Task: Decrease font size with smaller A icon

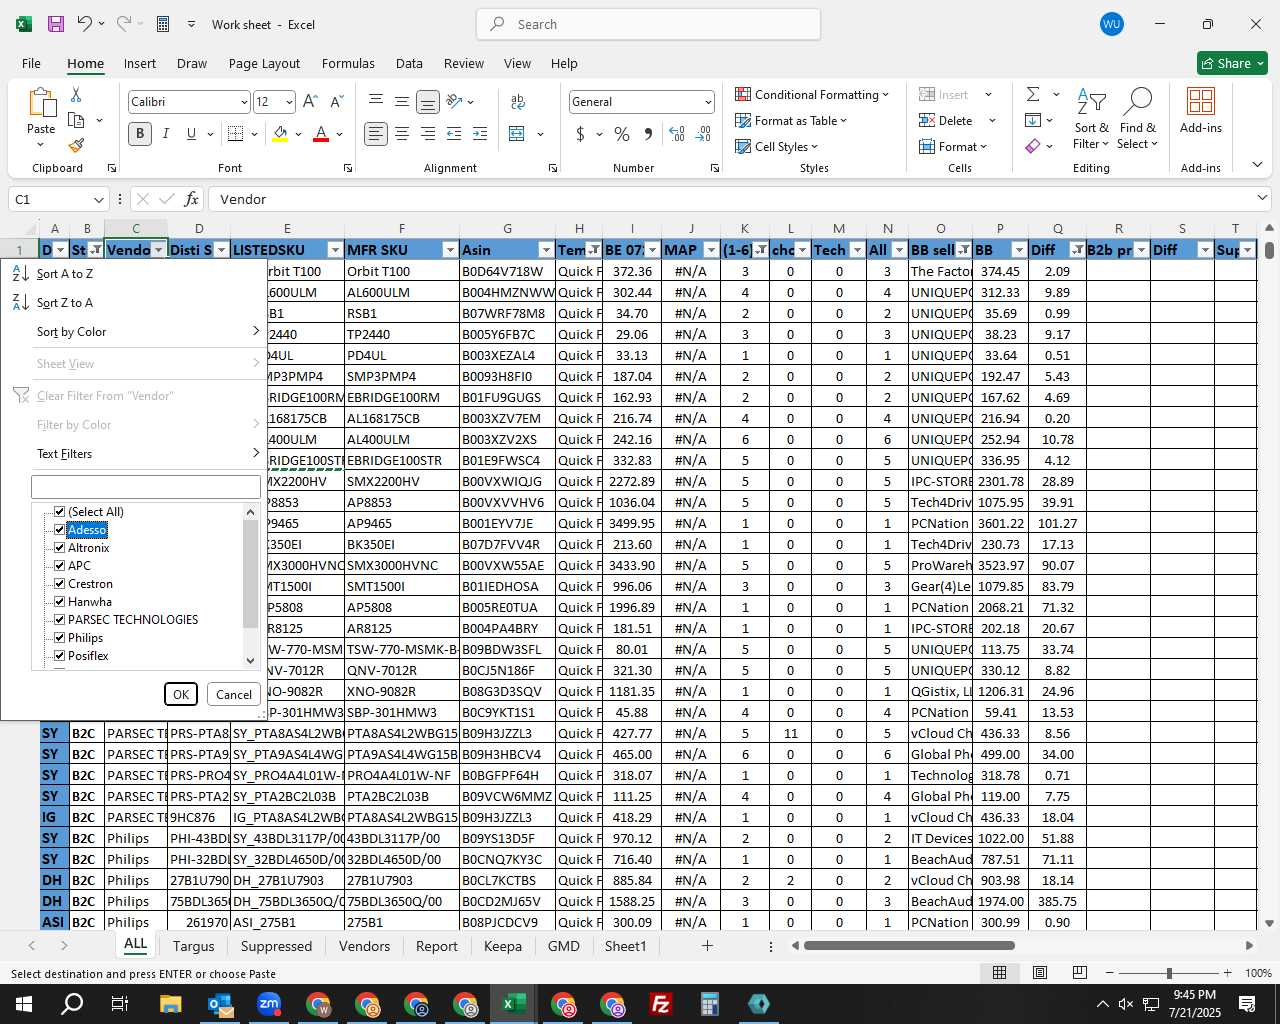Action: click(x=336, y=102)
